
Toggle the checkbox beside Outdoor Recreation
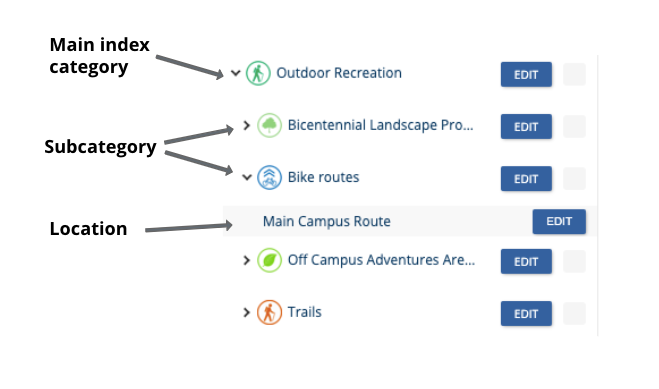click(574, 74)
